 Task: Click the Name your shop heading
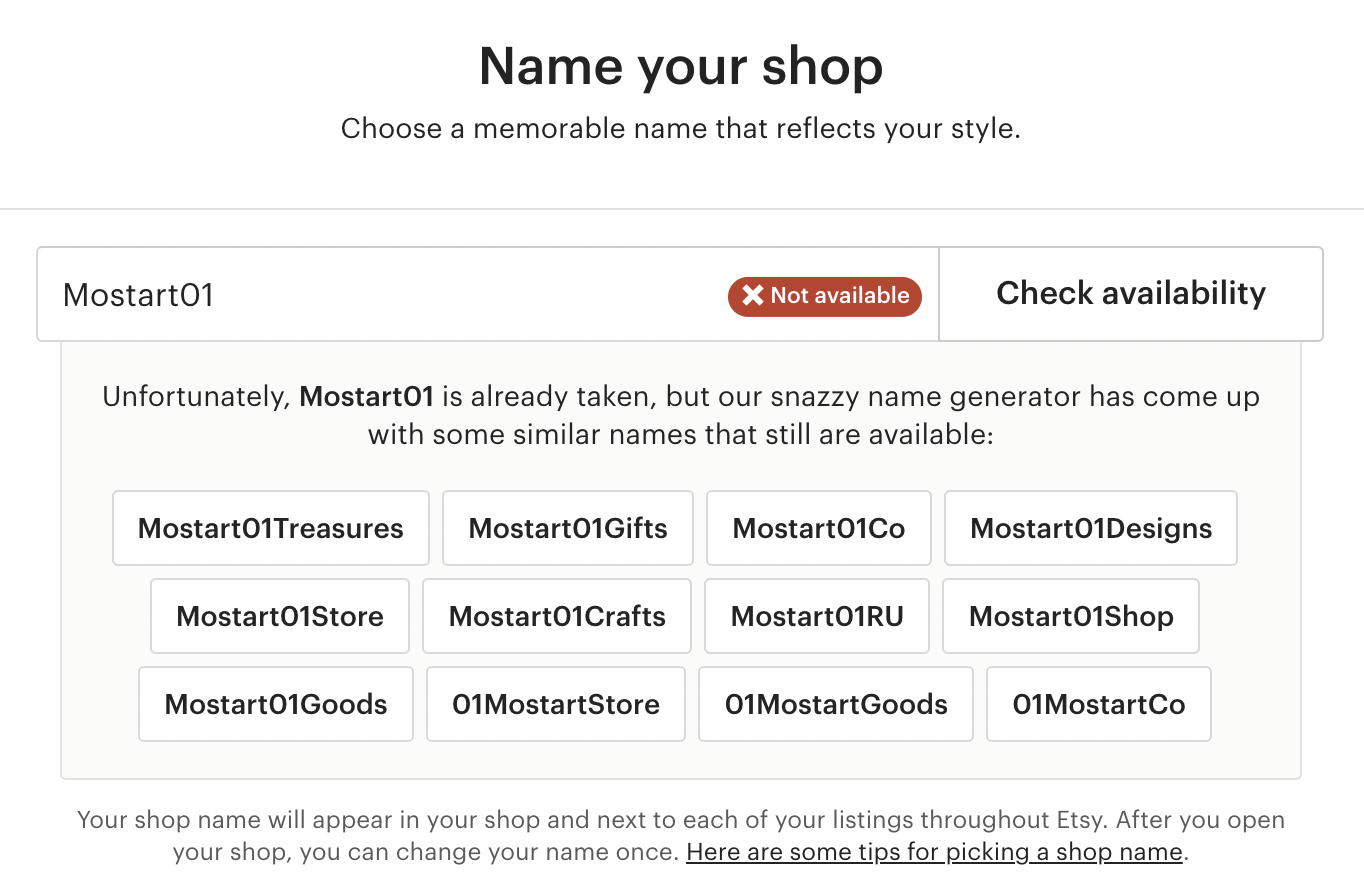[x=681, y=66]
